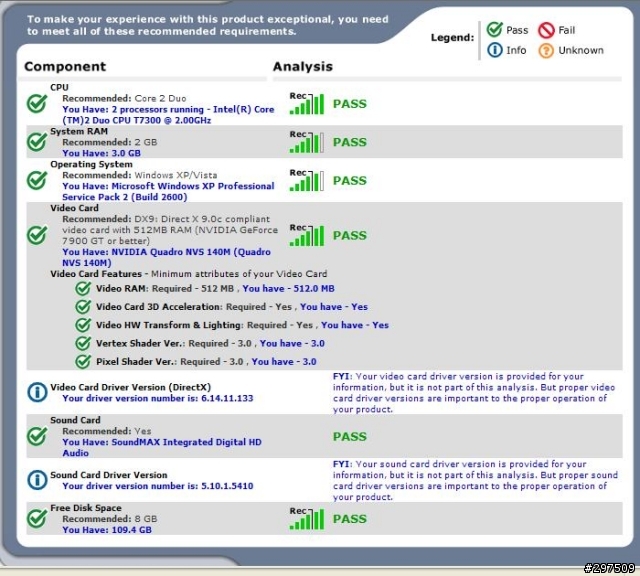Click the Sound Card pass checkmark icon

[37, 436]
